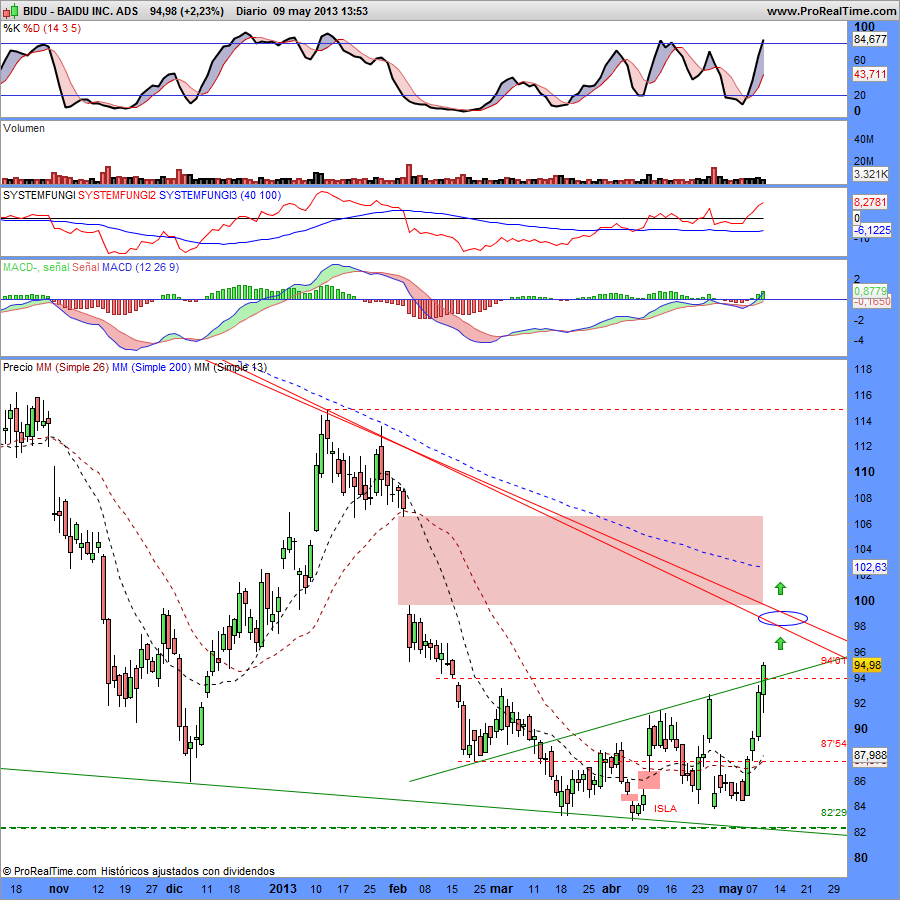Viewport: 900px width, 900px height.
Task: Click the 94'01 level annotation
Action: pyautogui.click(x=833, y=661)
